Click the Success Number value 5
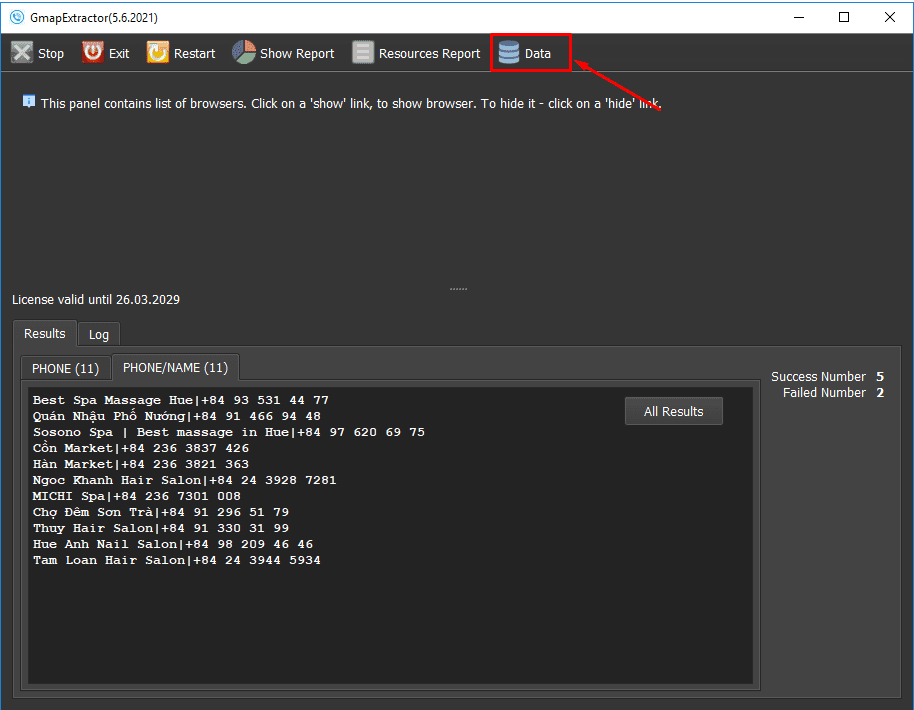914x710 pixels. click(880, 377)
